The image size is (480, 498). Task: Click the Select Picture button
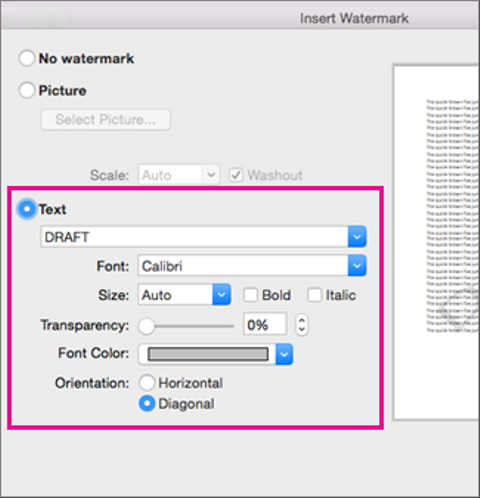105,119
